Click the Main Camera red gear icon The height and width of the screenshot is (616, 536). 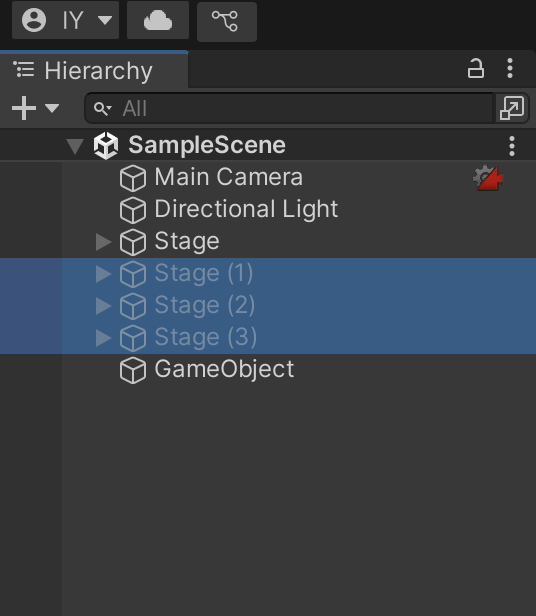[x=488, y=178]
